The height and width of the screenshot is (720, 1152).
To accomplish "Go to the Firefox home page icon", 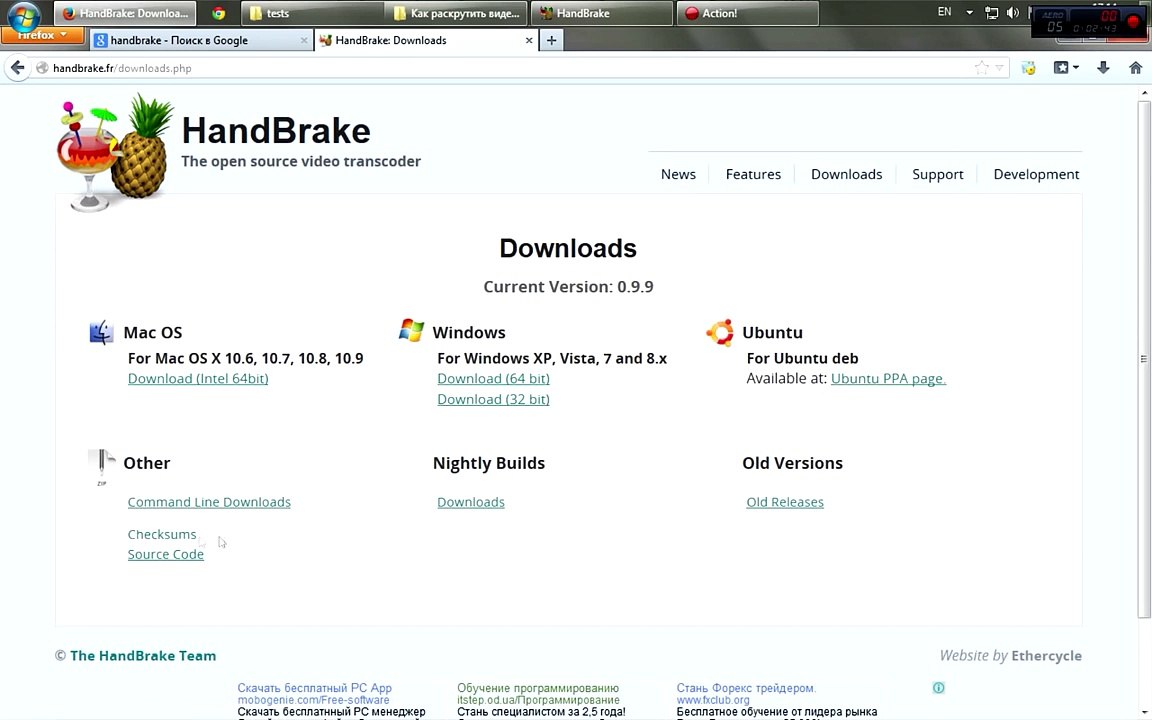I will [x=1135, y=68].
